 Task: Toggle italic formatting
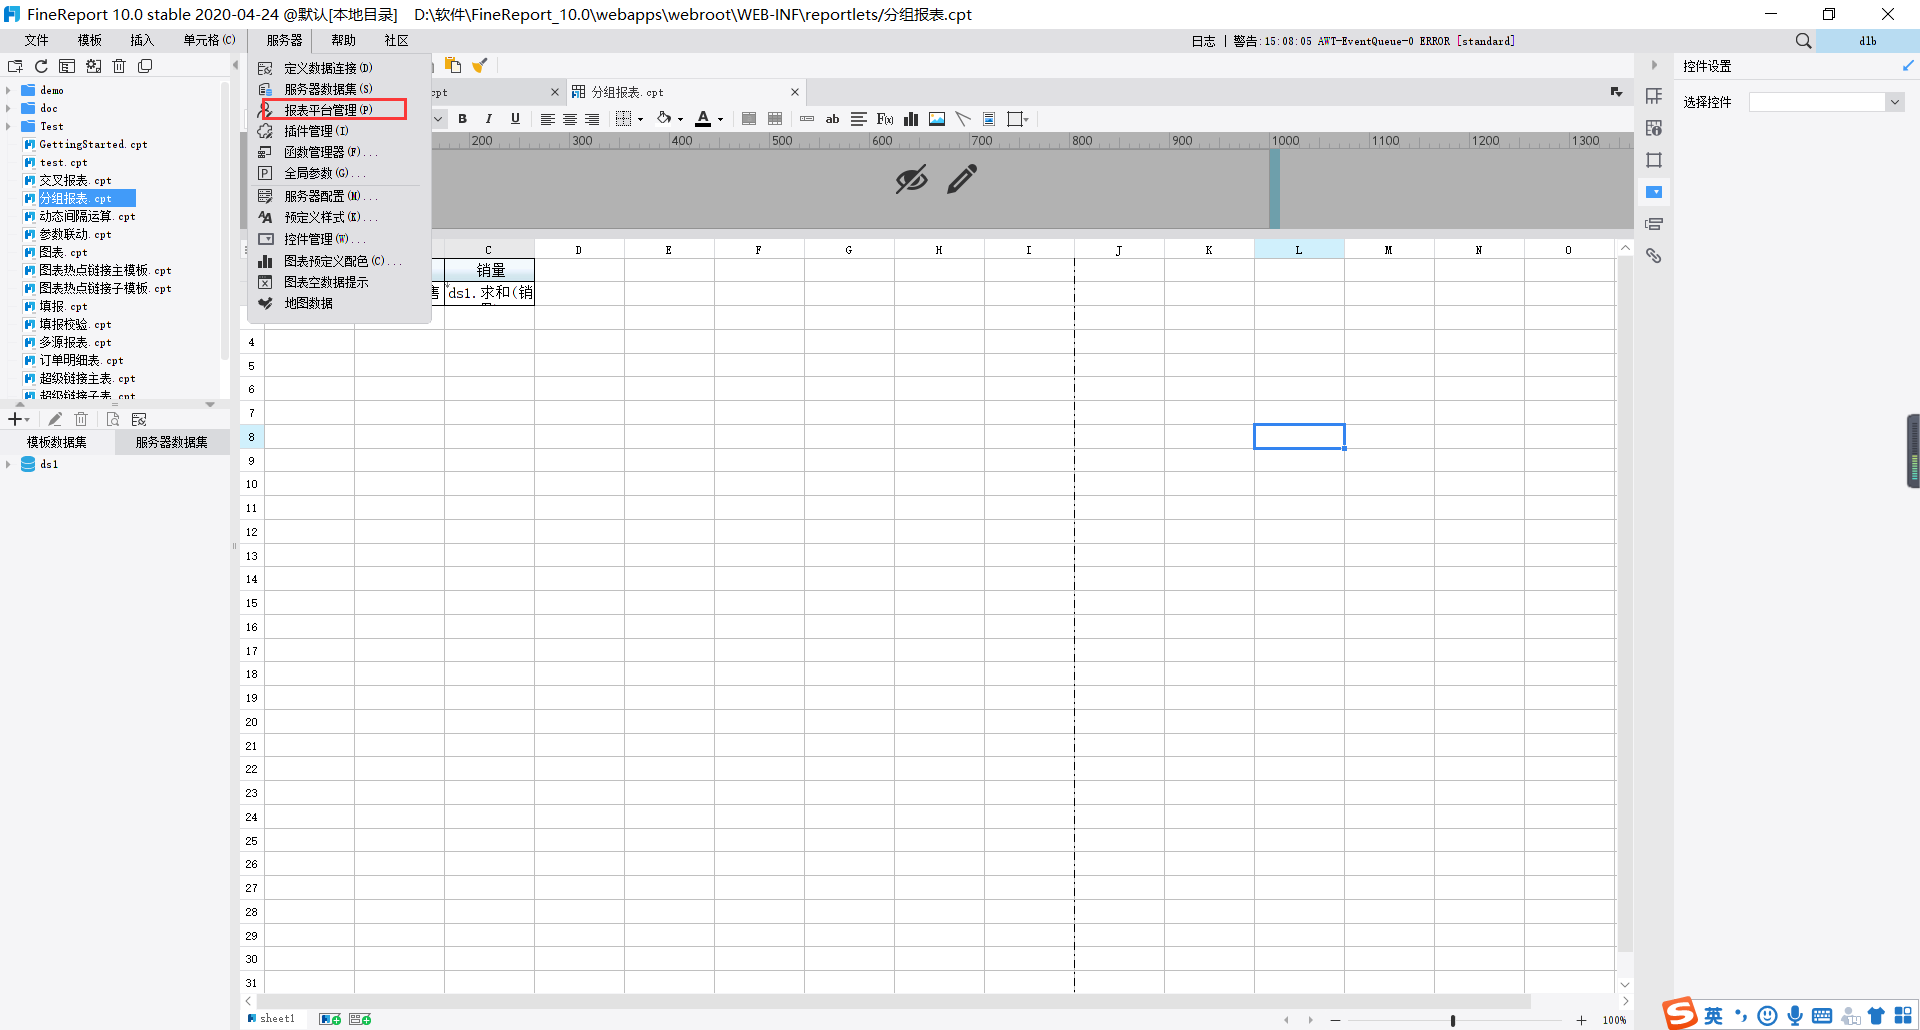488,119
